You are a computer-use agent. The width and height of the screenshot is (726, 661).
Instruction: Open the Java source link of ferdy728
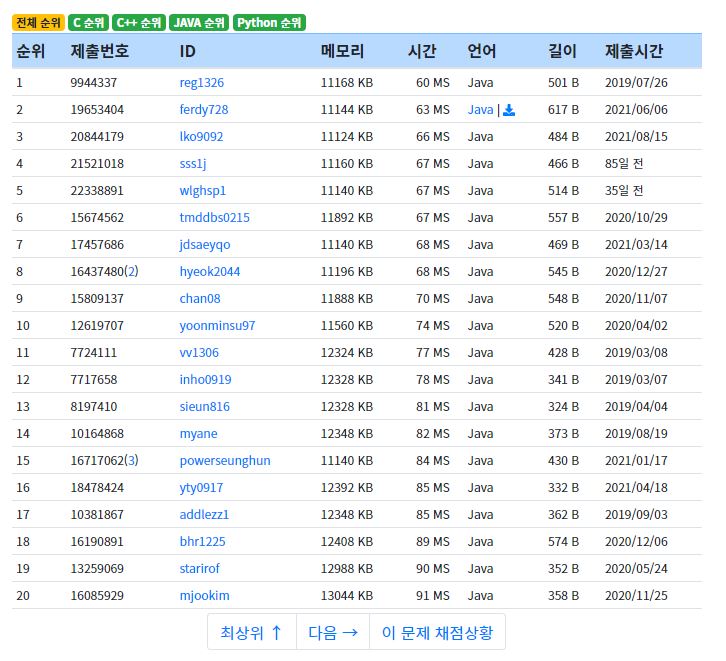point(480,110)
